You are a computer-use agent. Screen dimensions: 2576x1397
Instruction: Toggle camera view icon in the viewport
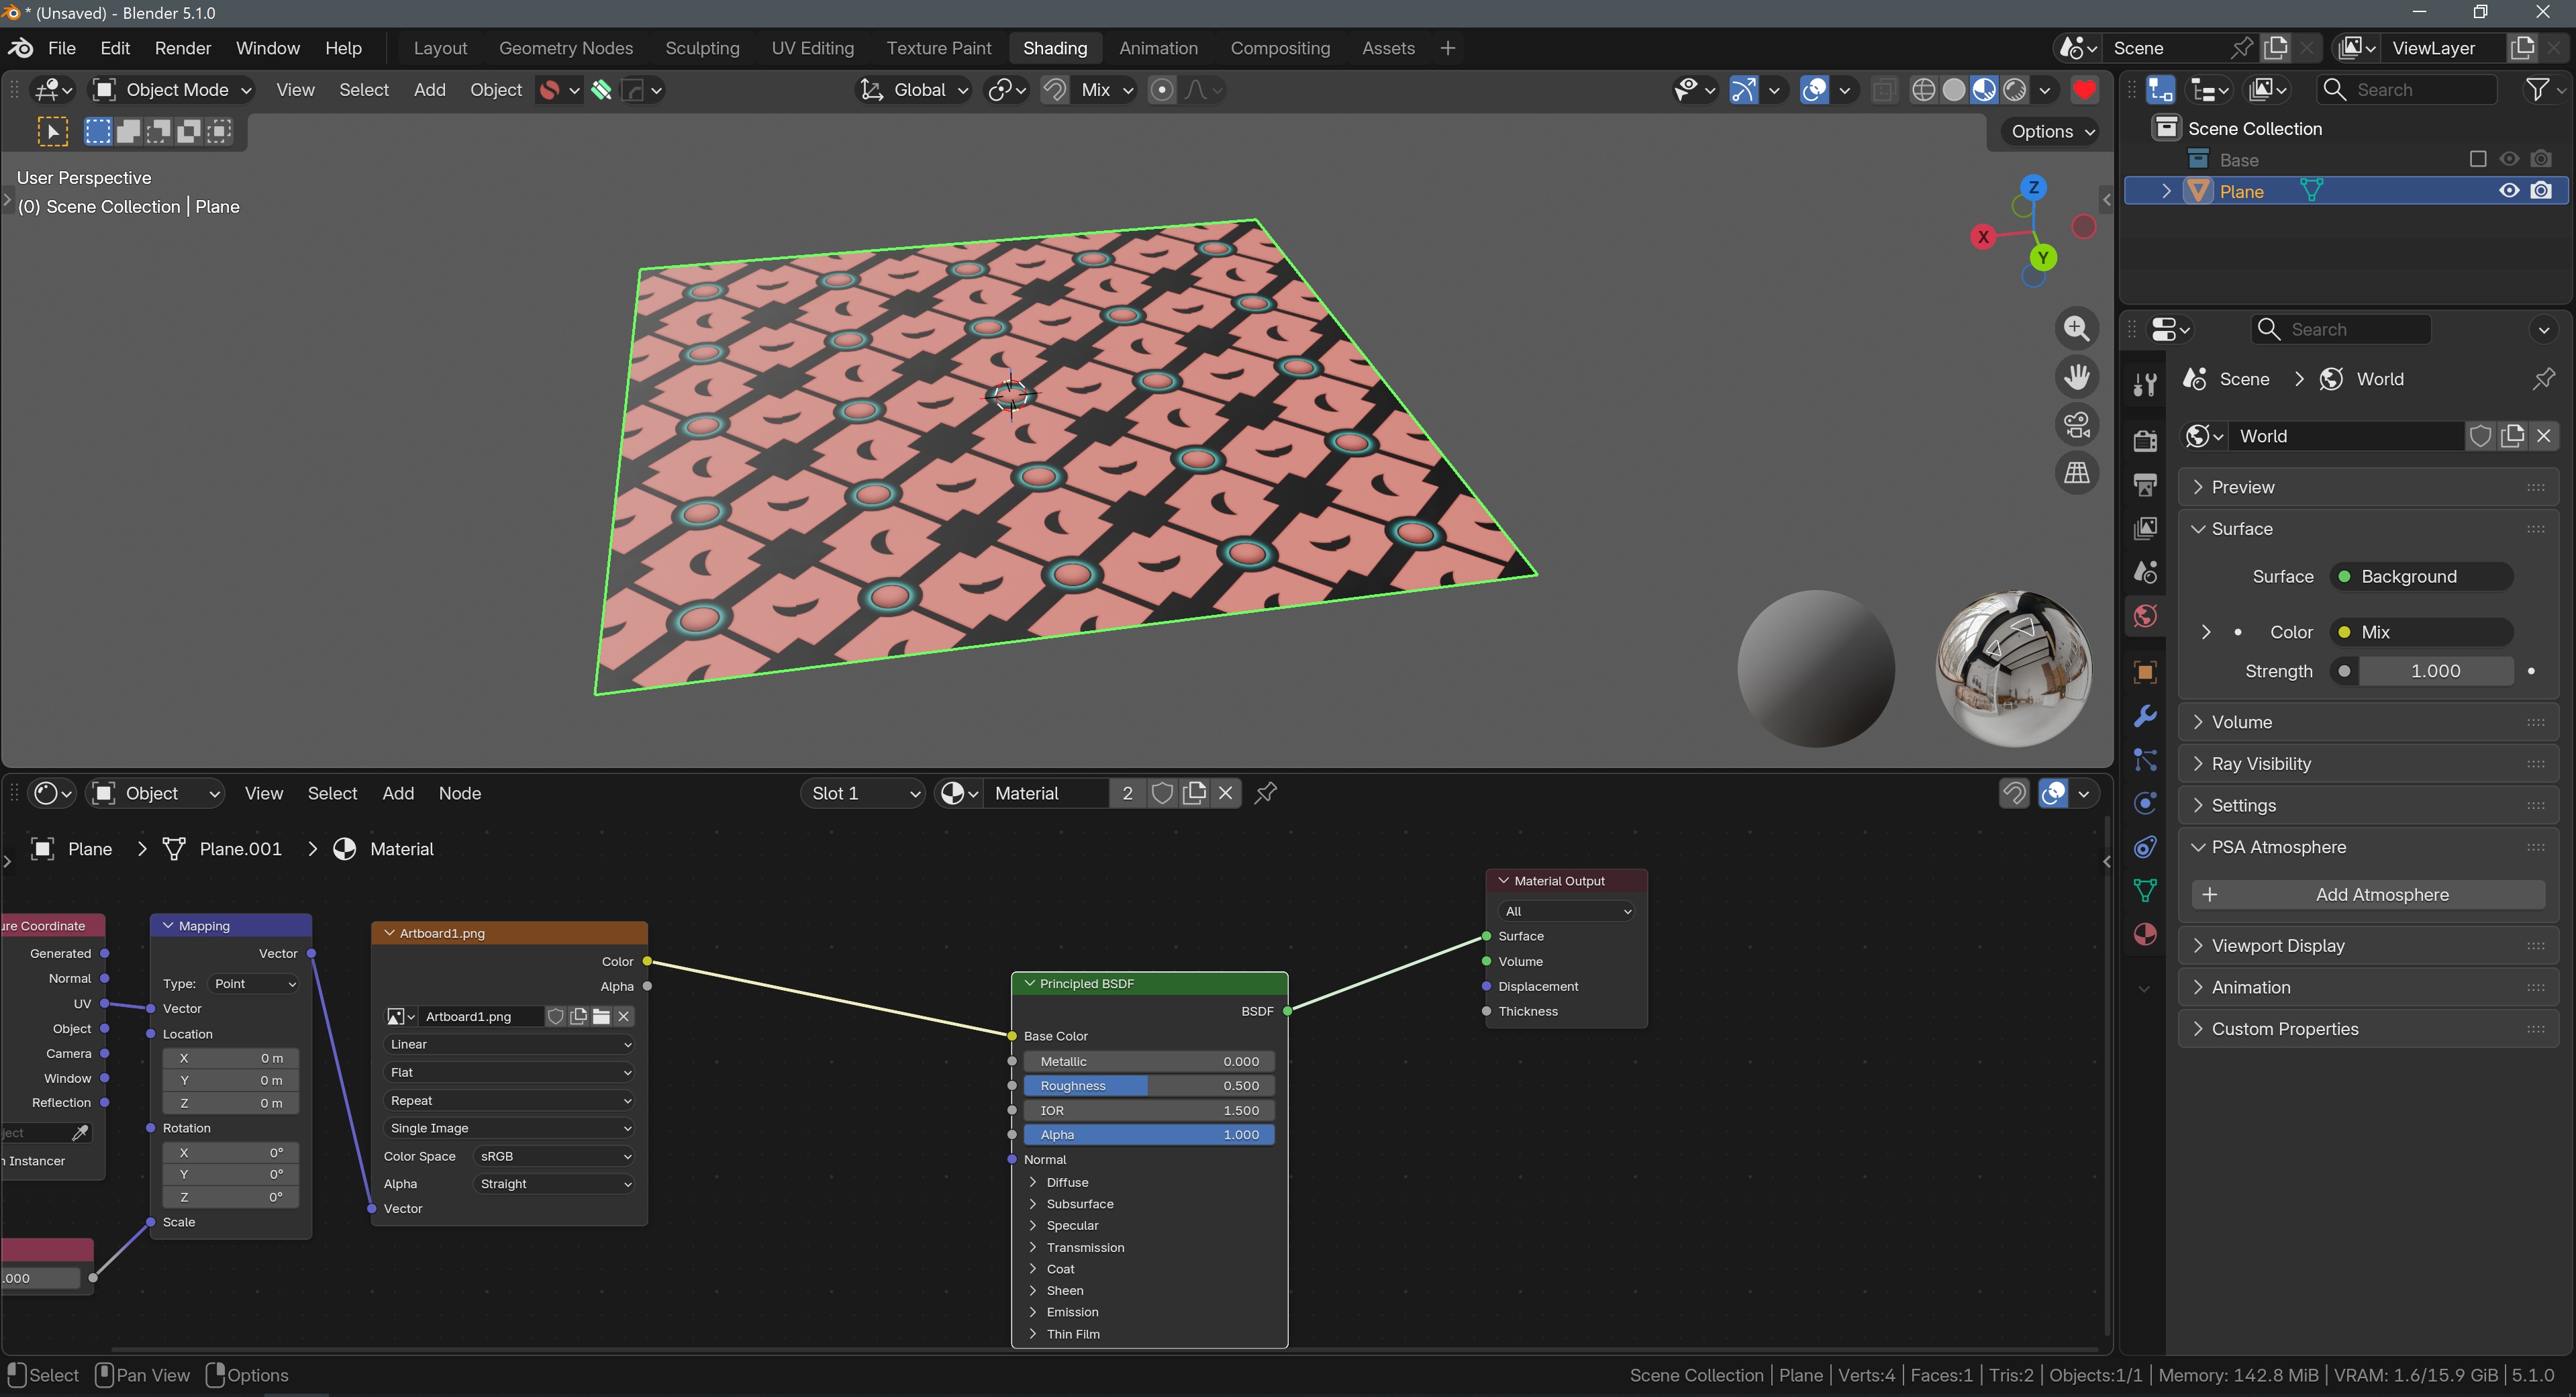point(2077,424)
